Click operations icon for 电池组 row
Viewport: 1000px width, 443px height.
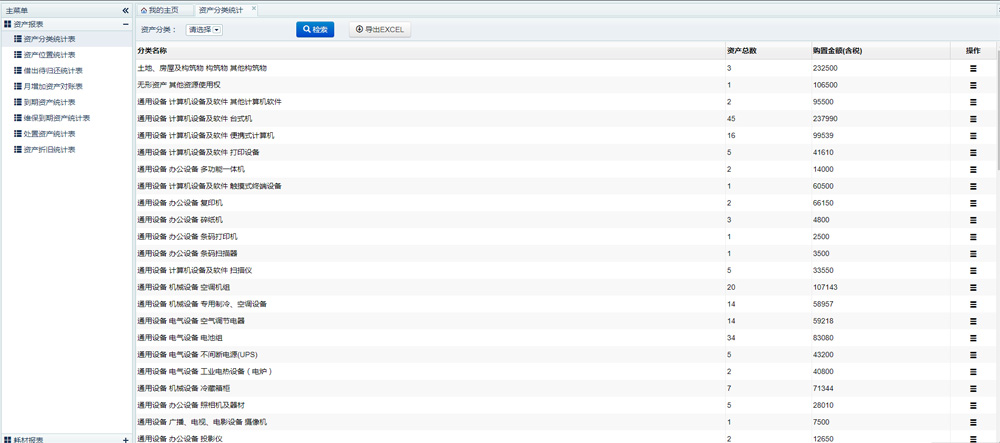pos(972,338)
